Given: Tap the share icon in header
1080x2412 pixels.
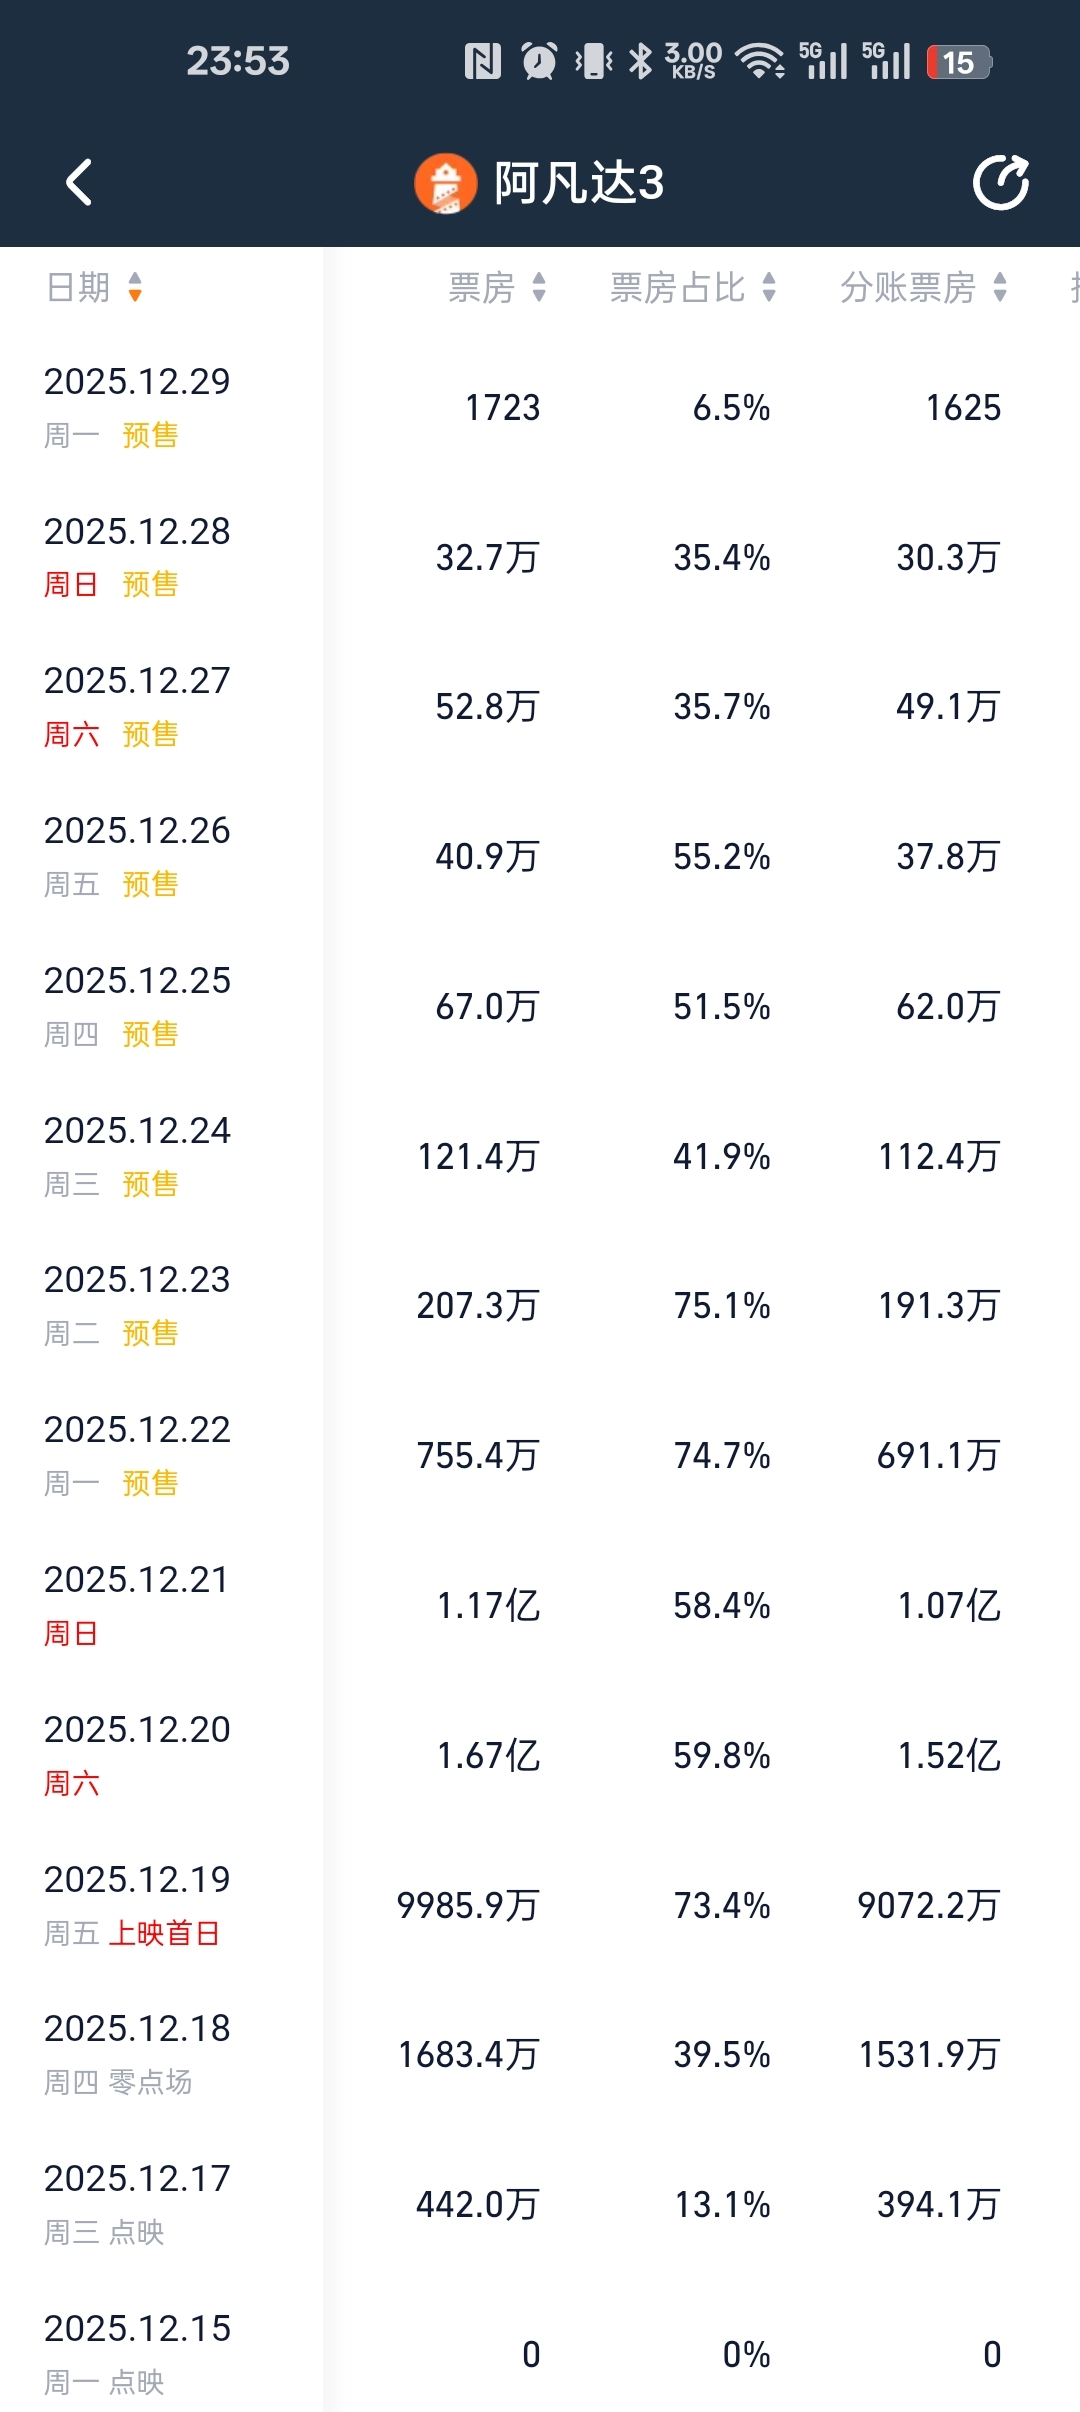Looking at the screenshot, I should coord(1001,183).
